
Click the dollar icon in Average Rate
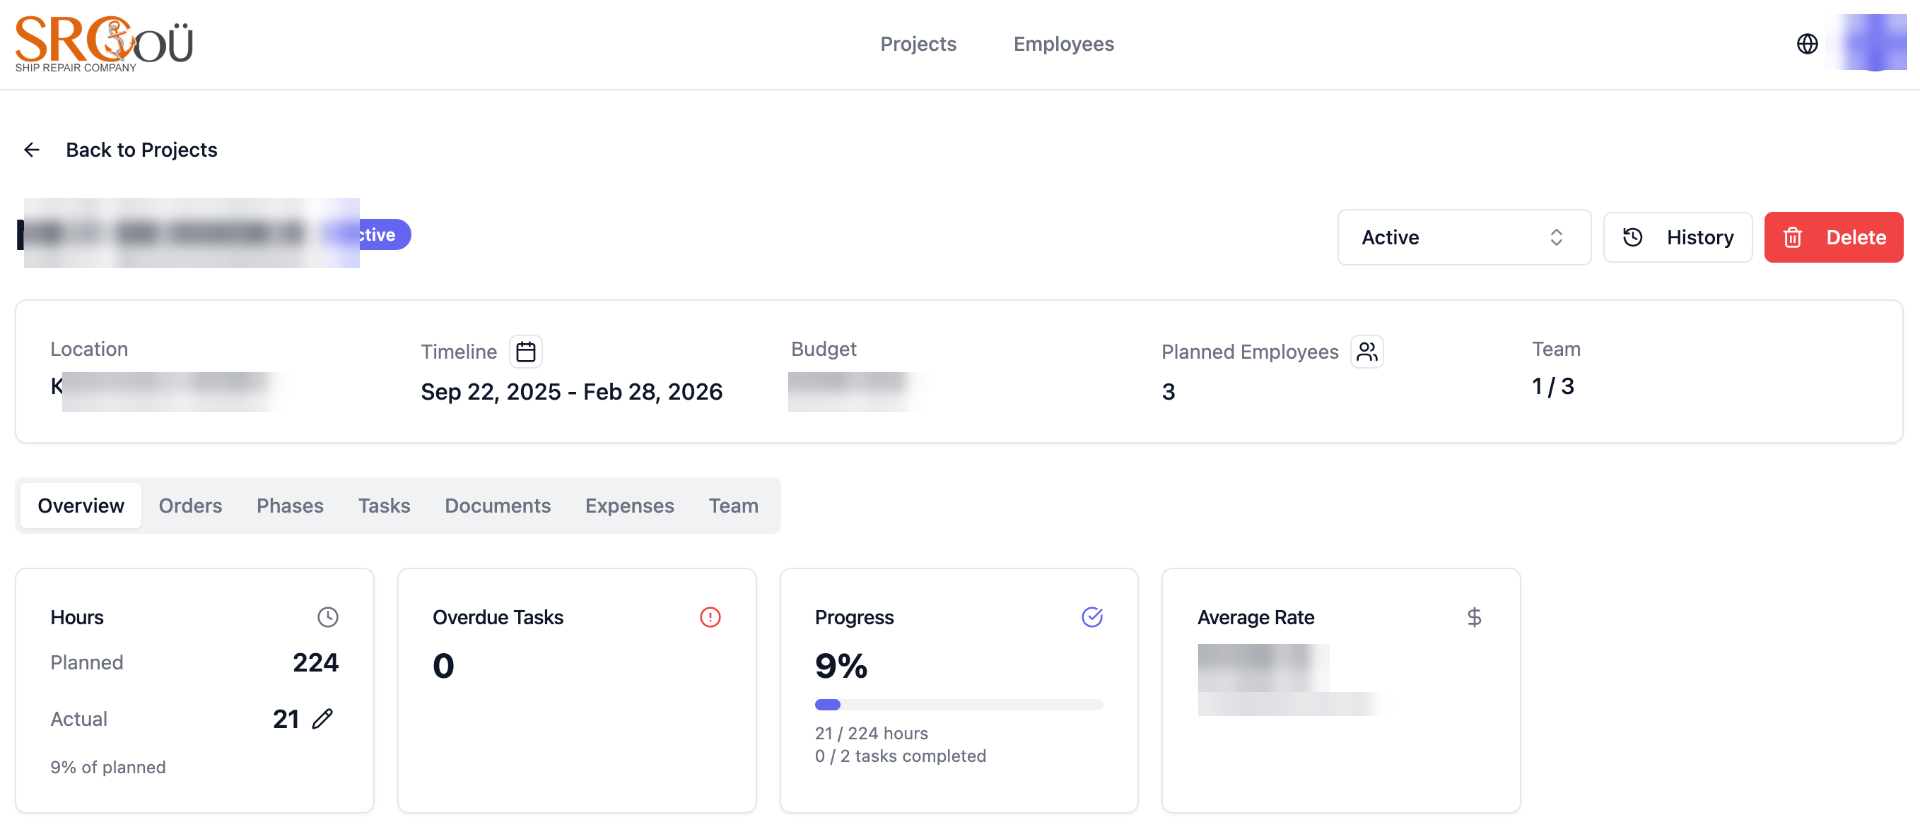[1474, 617]
